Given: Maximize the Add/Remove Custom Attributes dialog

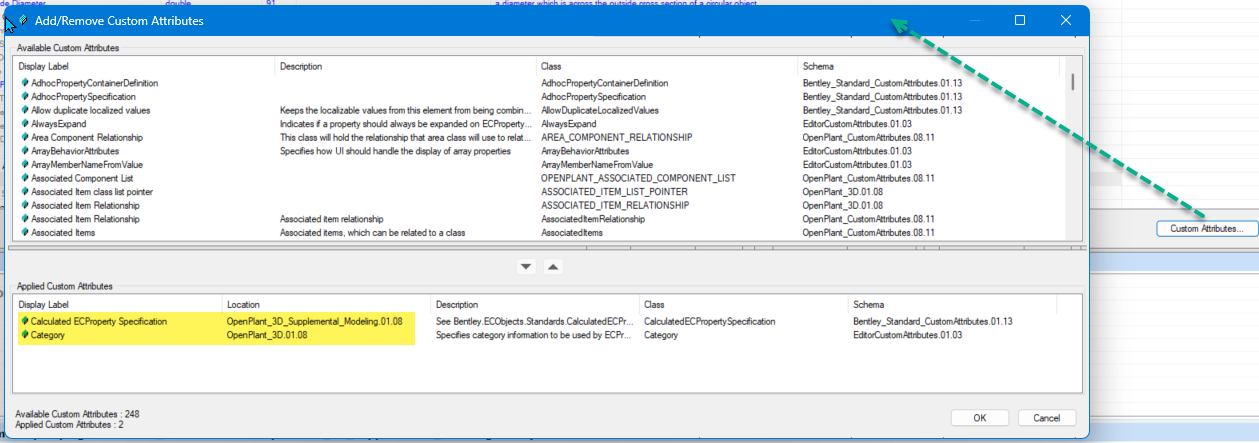Looking at the screenshot, I should (1020, 20).
